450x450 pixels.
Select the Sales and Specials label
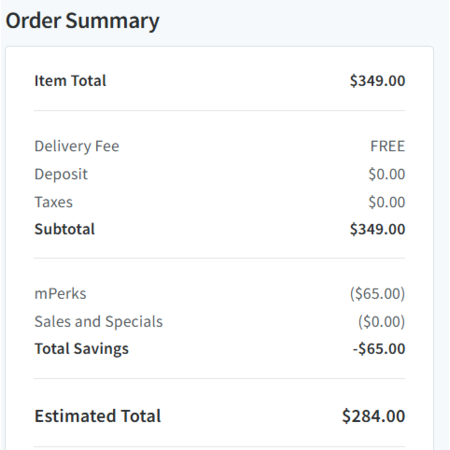[x=99, y=322]
